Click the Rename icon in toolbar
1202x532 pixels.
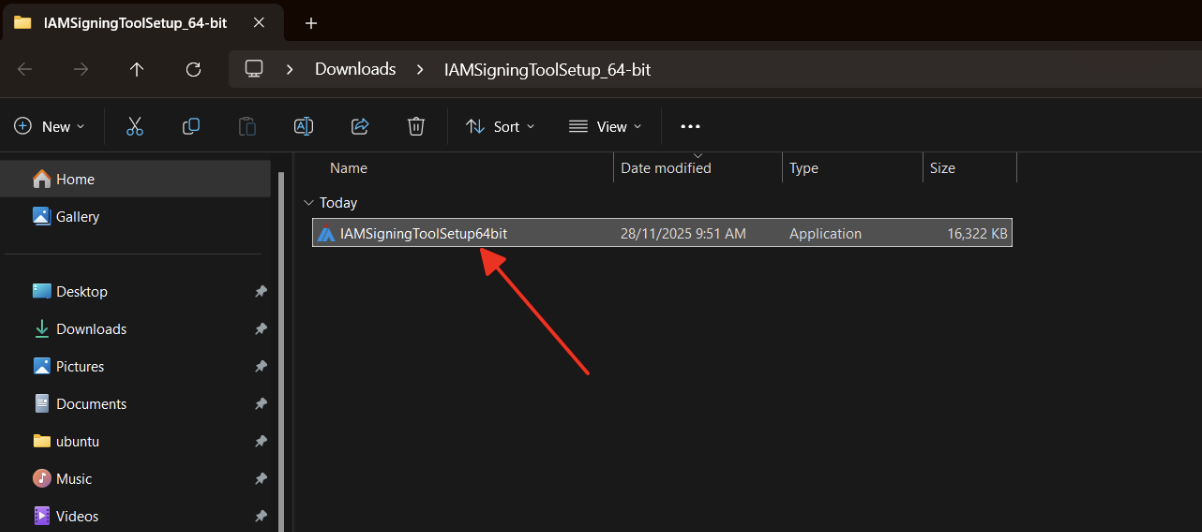303,126
